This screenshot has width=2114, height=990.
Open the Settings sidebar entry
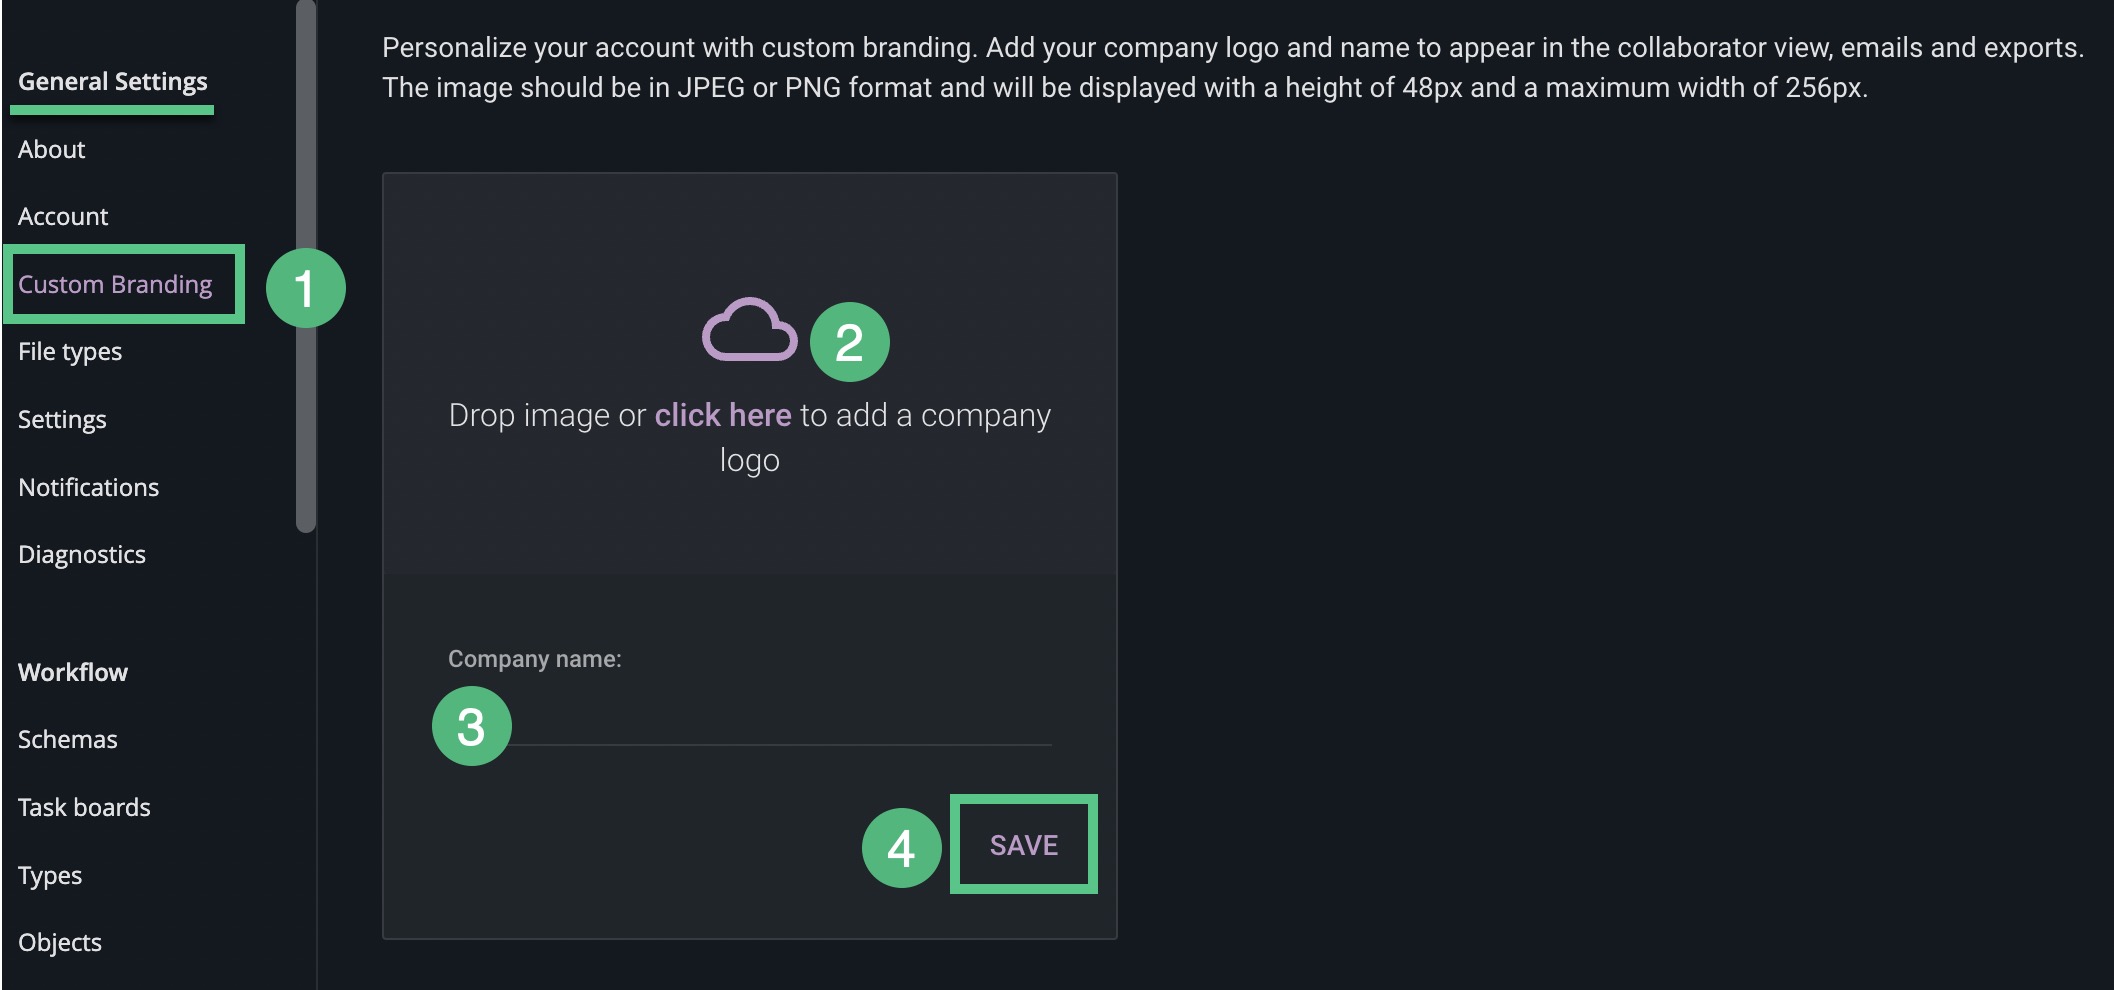(x=62, y=420)
